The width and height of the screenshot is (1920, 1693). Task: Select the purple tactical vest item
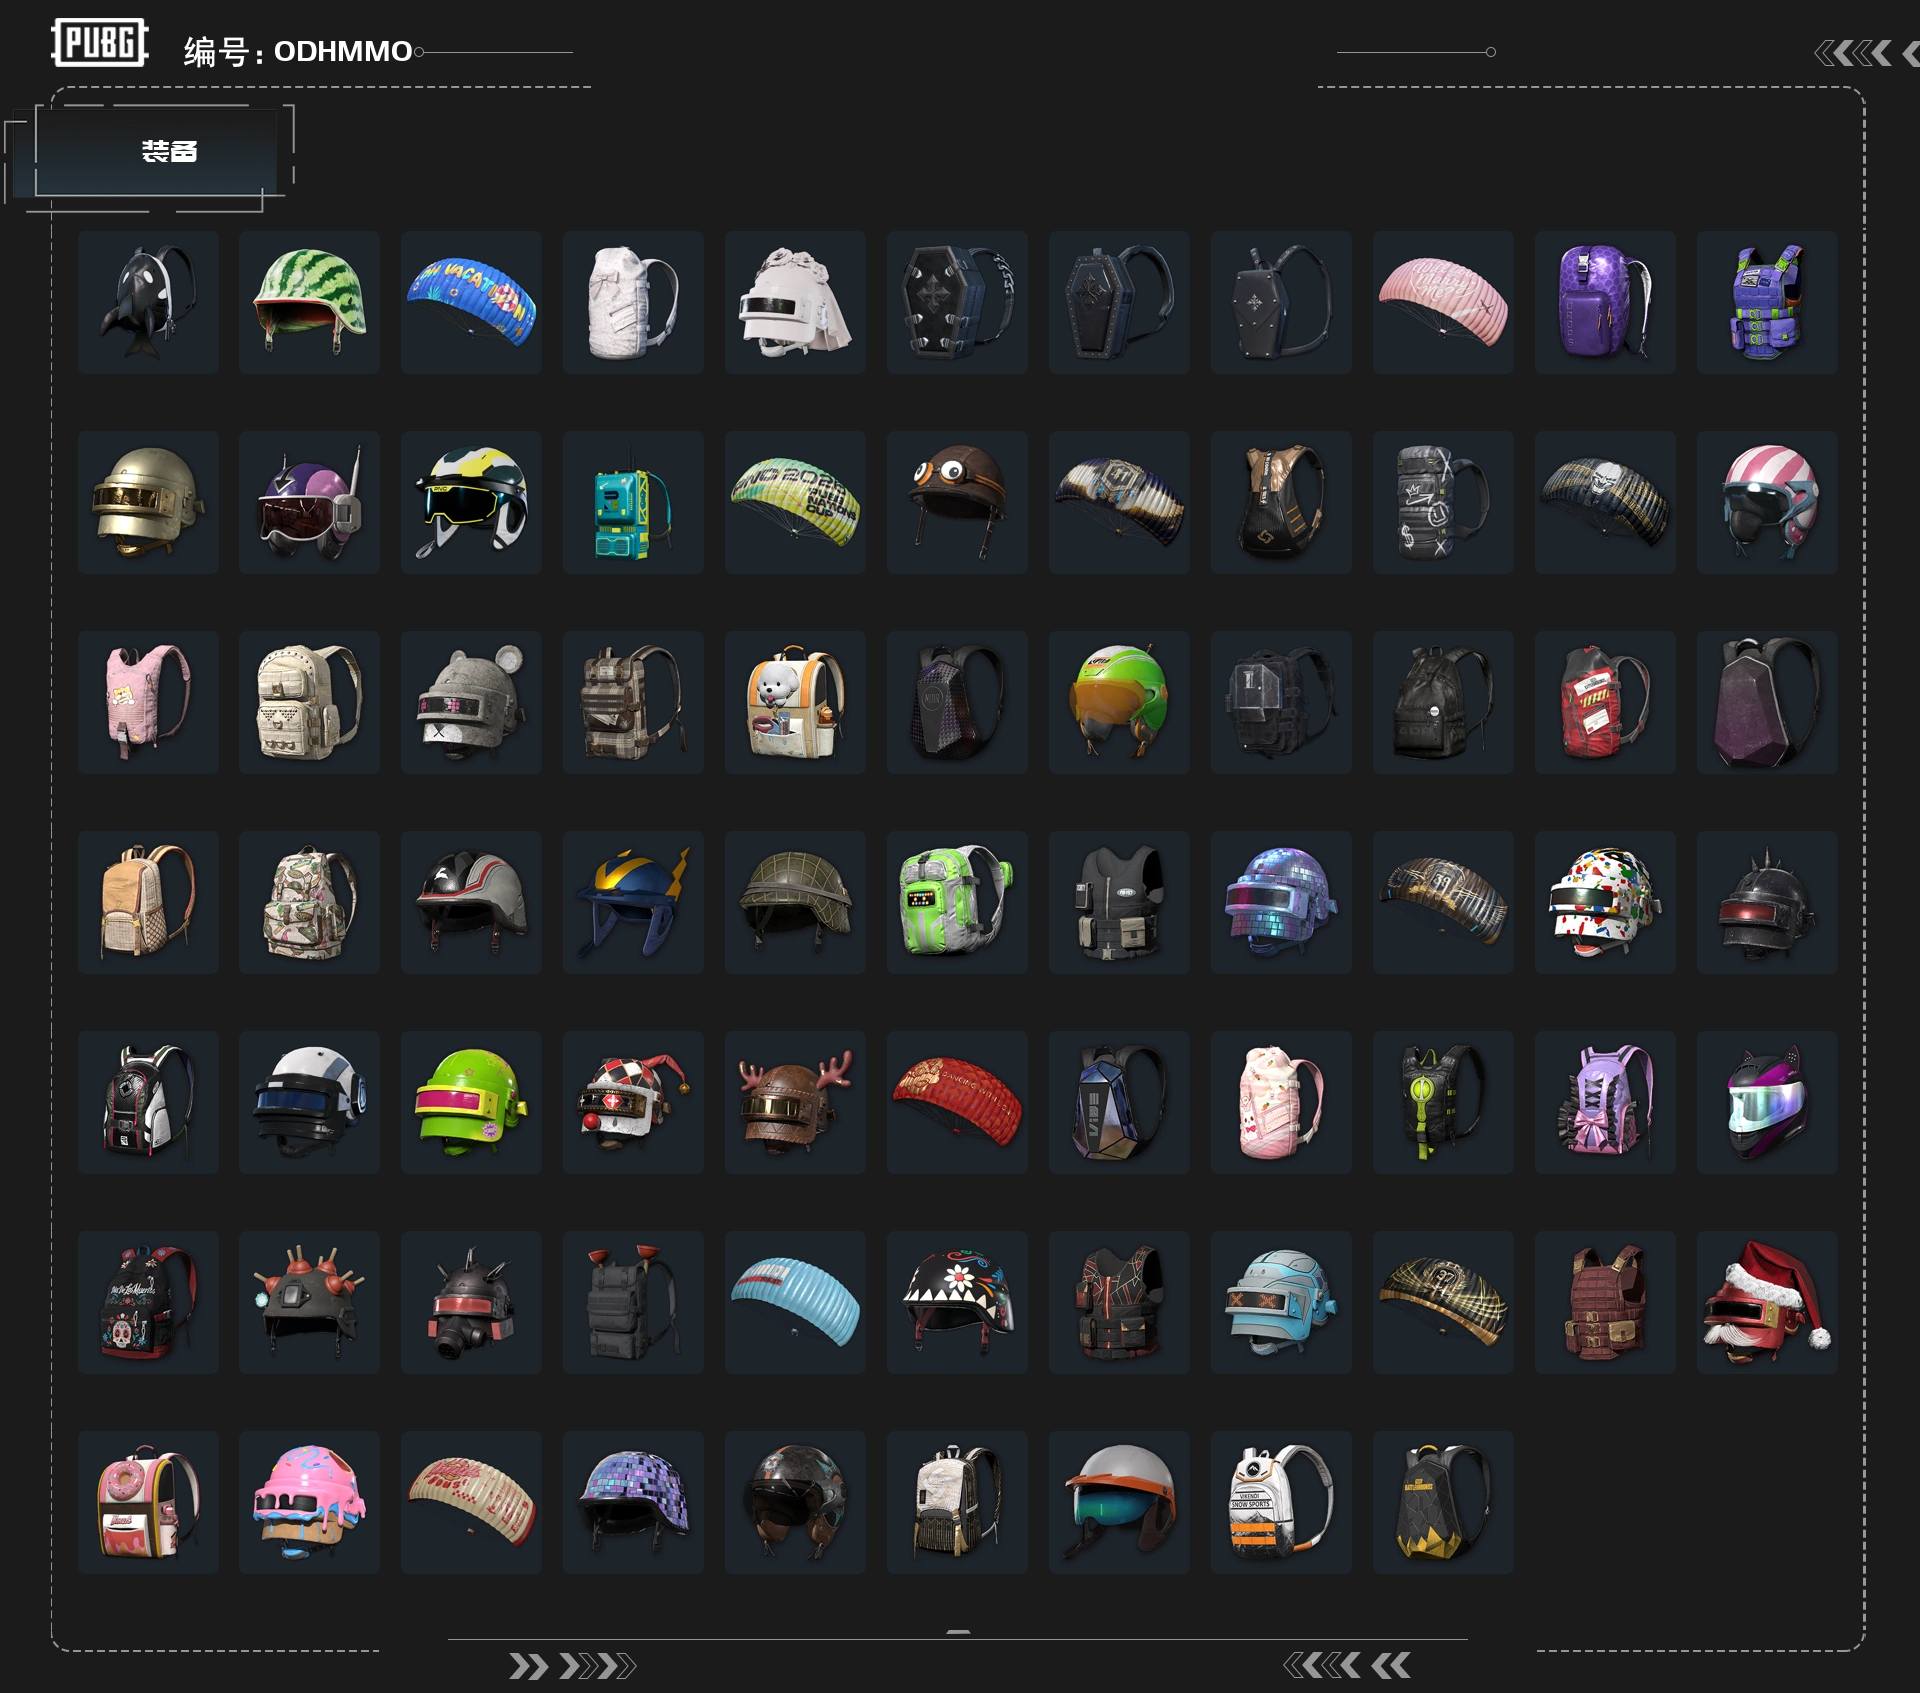point(1767,302)
